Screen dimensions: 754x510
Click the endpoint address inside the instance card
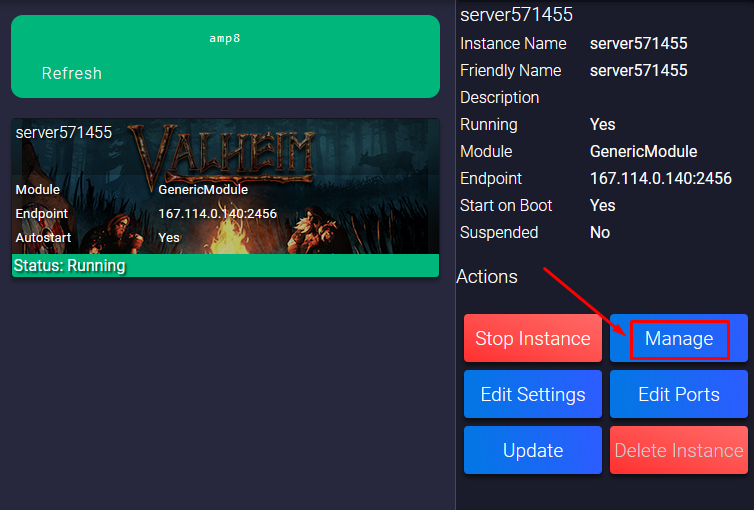tap(217, 213)
